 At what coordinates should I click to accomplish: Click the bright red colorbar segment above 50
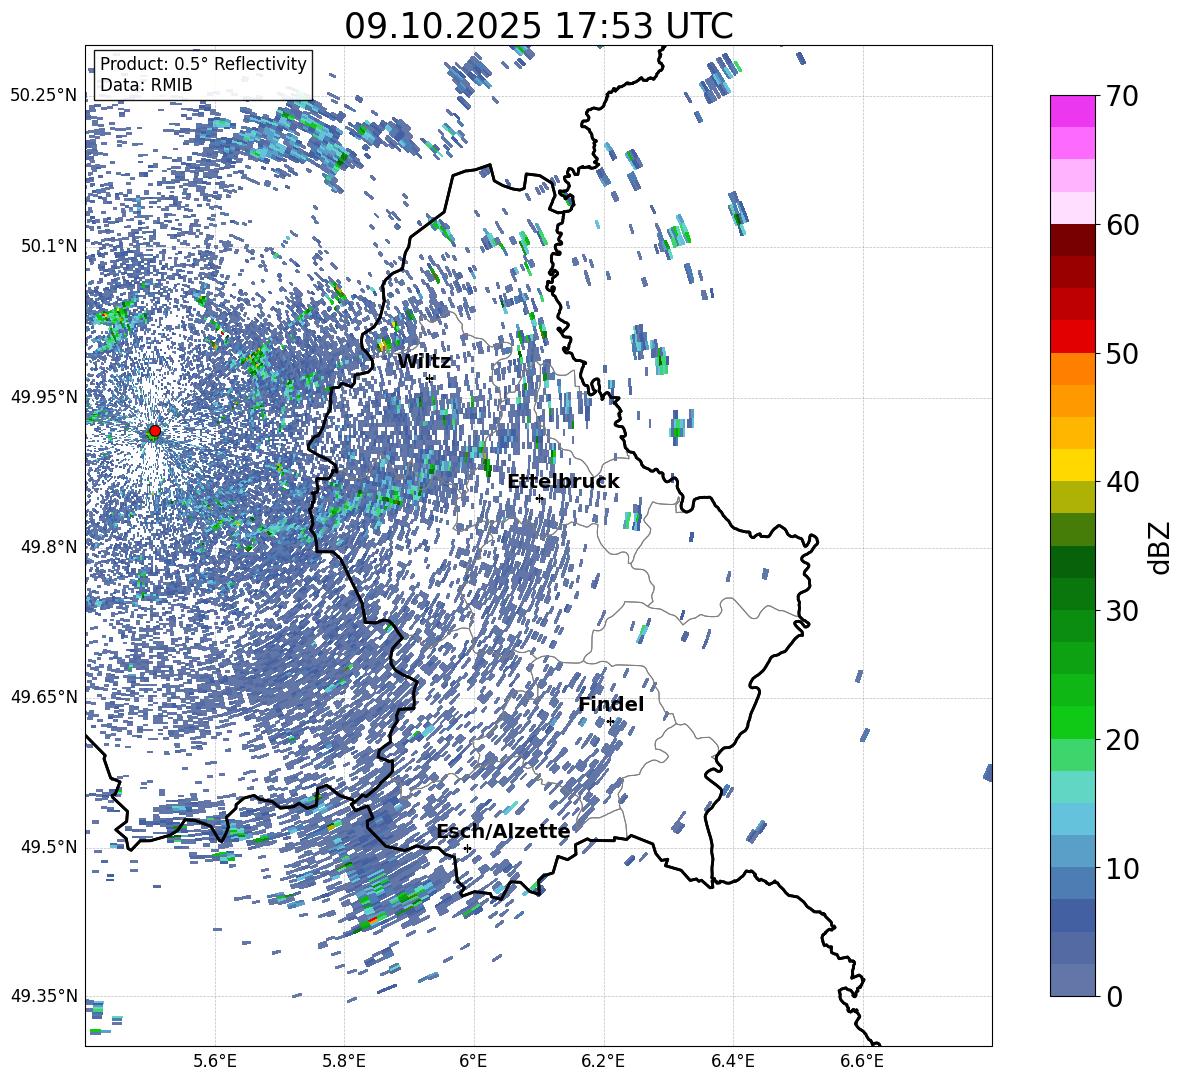[x=1072, y=336]
